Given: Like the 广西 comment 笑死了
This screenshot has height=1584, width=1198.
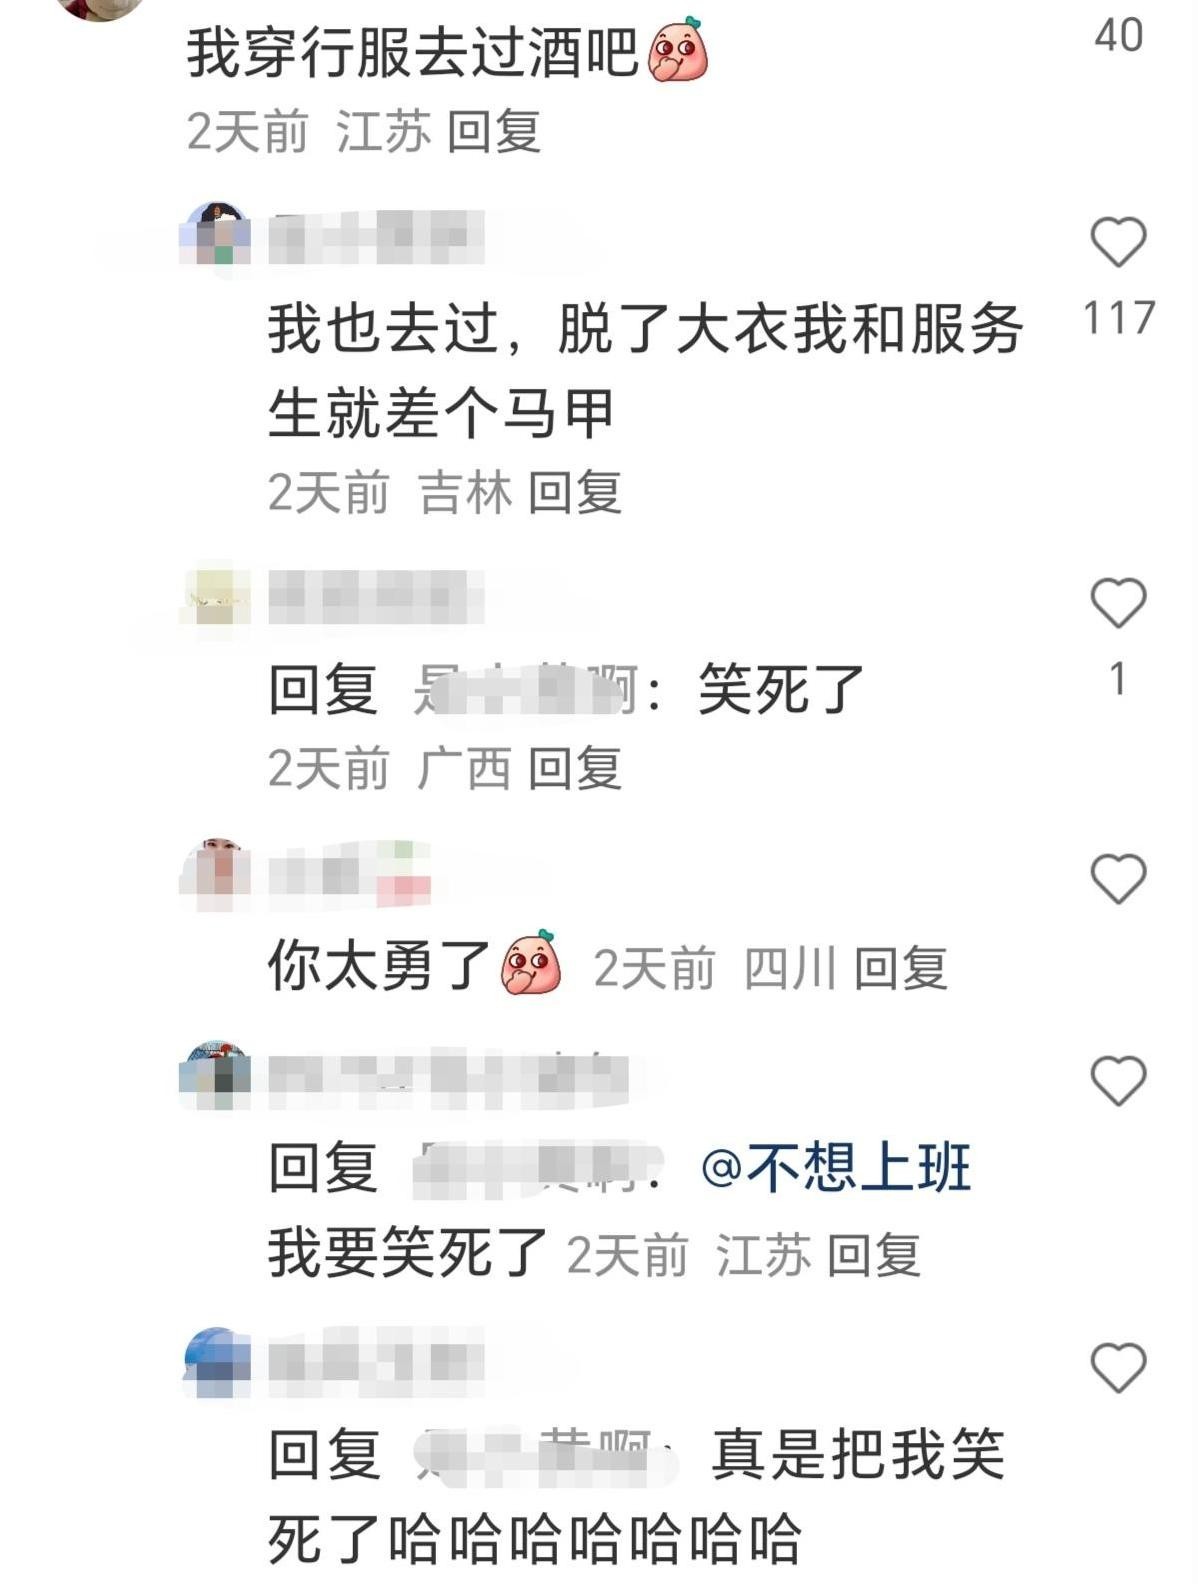Looking at the screenshot, I should click(x=1118, y=602).
